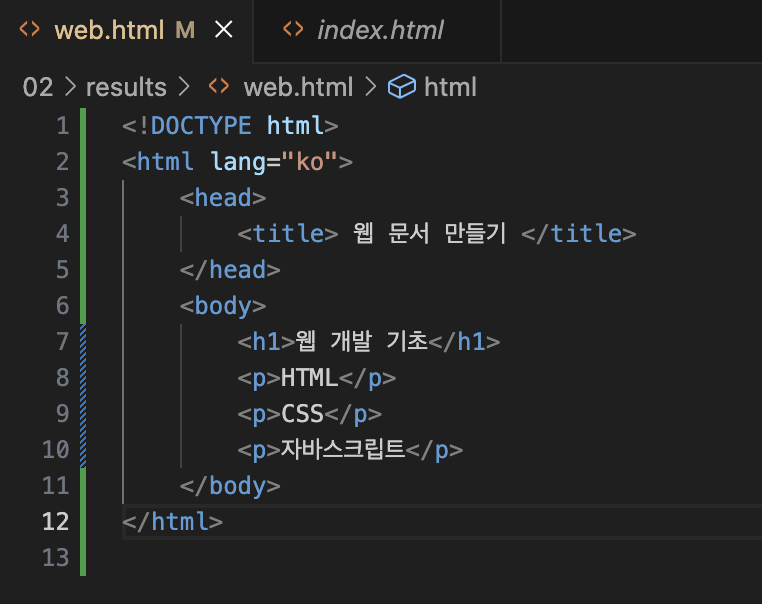Click the closing </head> tag
The height and width of the screenshot is (604, 762).
[x=230, y=270]
